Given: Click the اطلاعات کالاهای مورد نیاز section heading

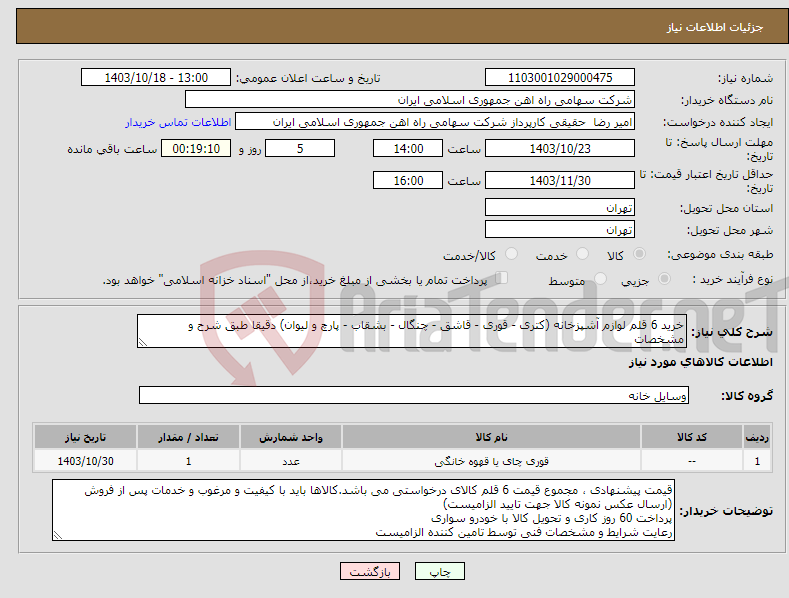Looking at the screenshot, I should tap(700, 362).
